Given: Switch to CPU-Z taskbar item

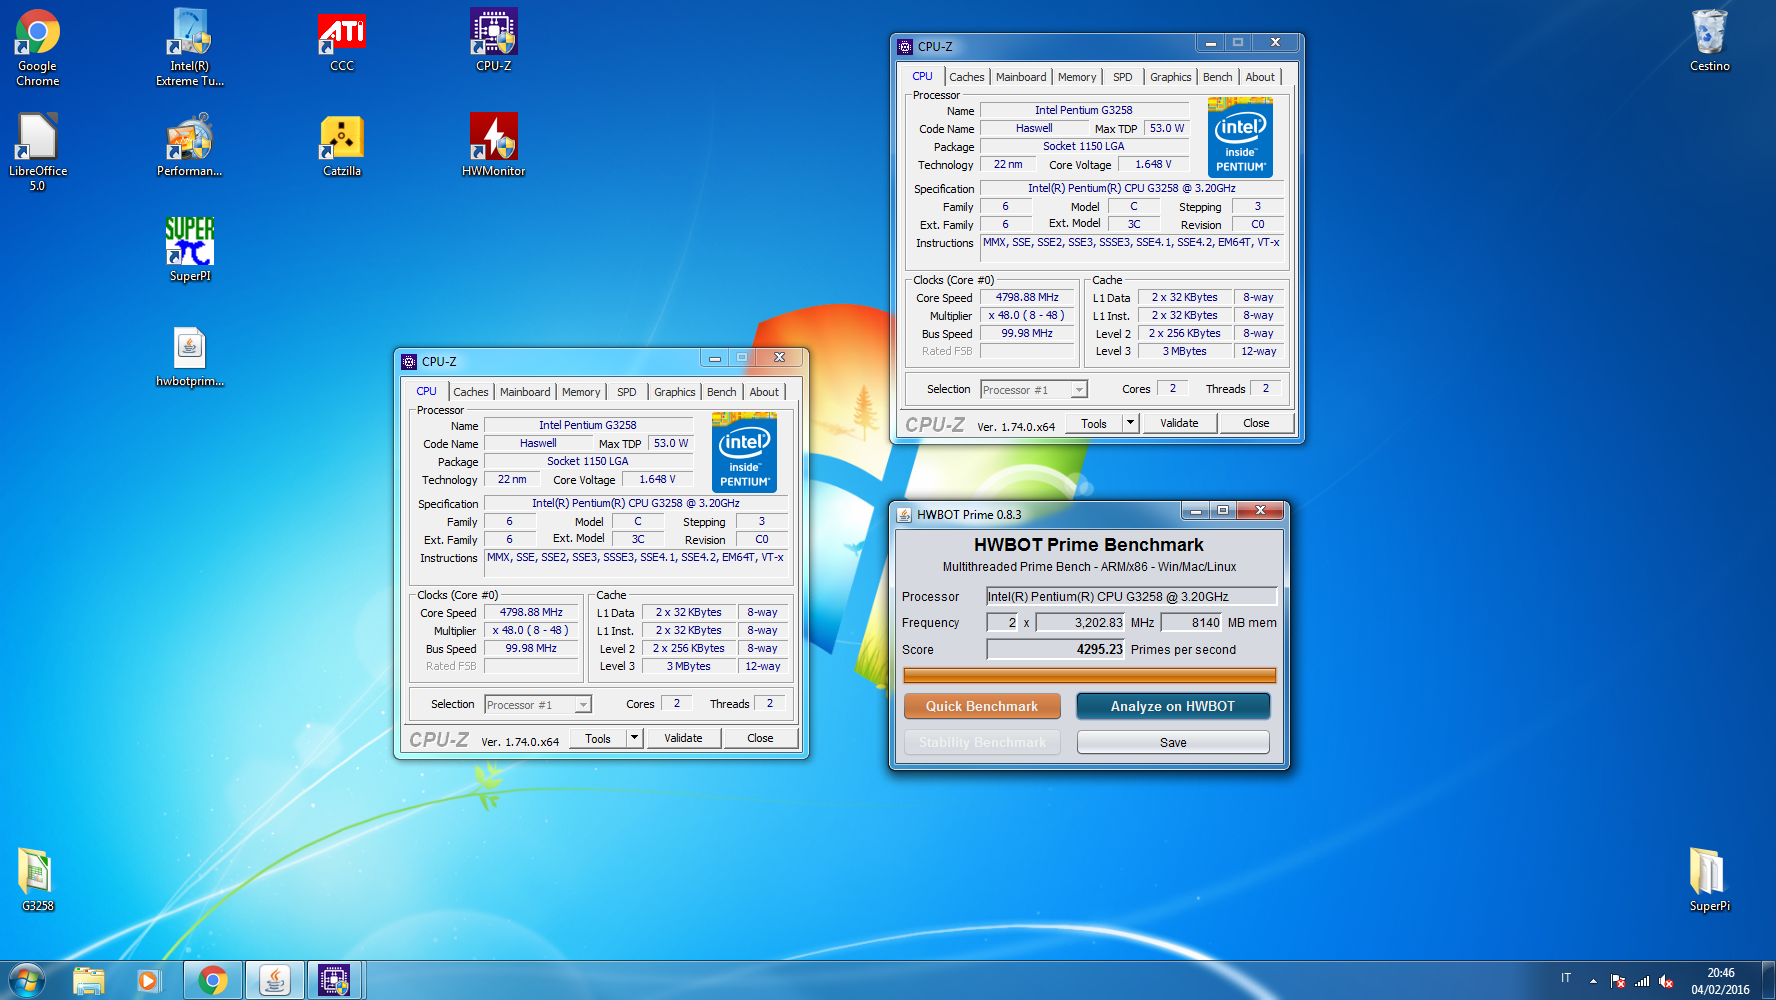Looking at the screenshot, I should pos(335,981).
